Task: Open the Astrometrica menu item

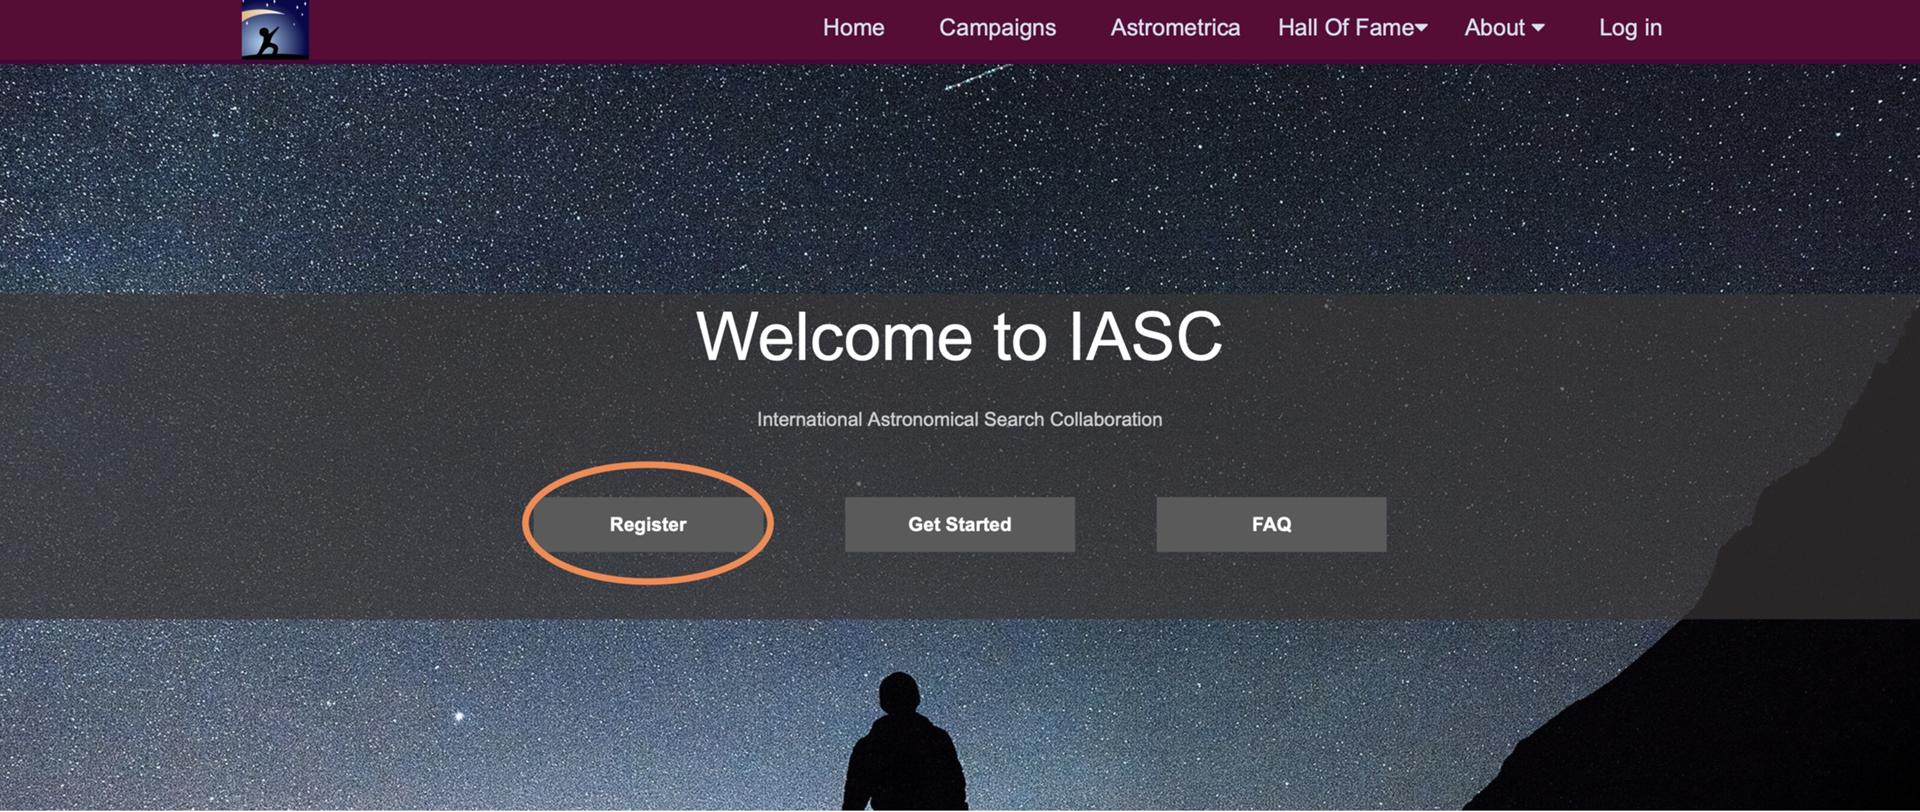Action: tap(1175, 28)
